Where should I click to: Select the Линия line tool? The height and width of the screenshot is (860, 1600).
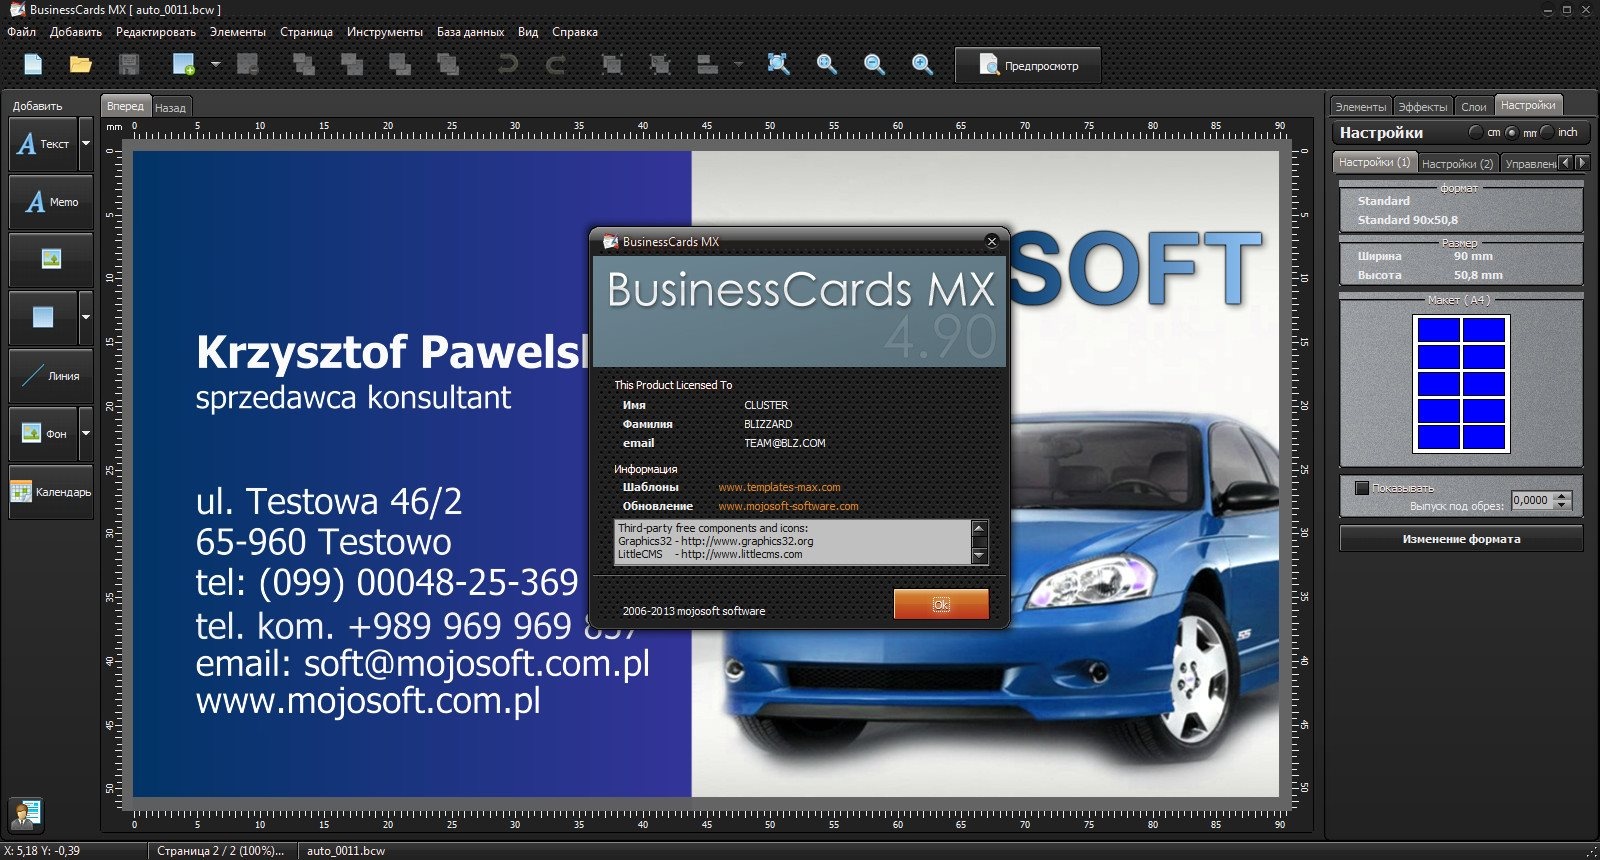coord(51,375)
